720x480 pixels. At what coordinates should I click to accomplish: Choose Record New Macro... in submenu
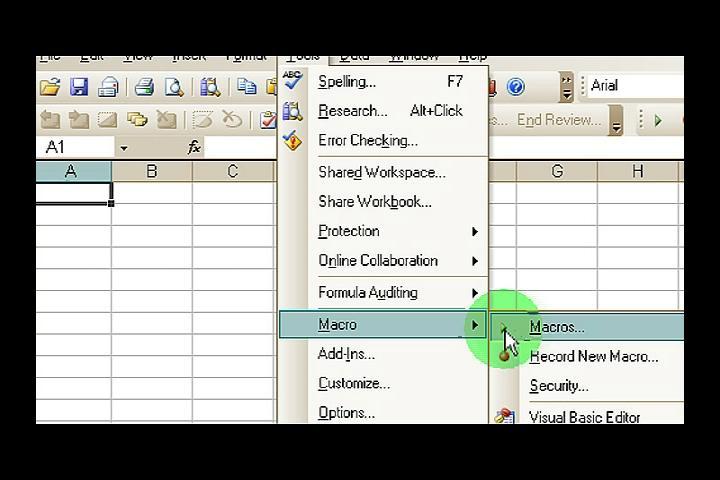pyautogui.click(x=588, y=356)
